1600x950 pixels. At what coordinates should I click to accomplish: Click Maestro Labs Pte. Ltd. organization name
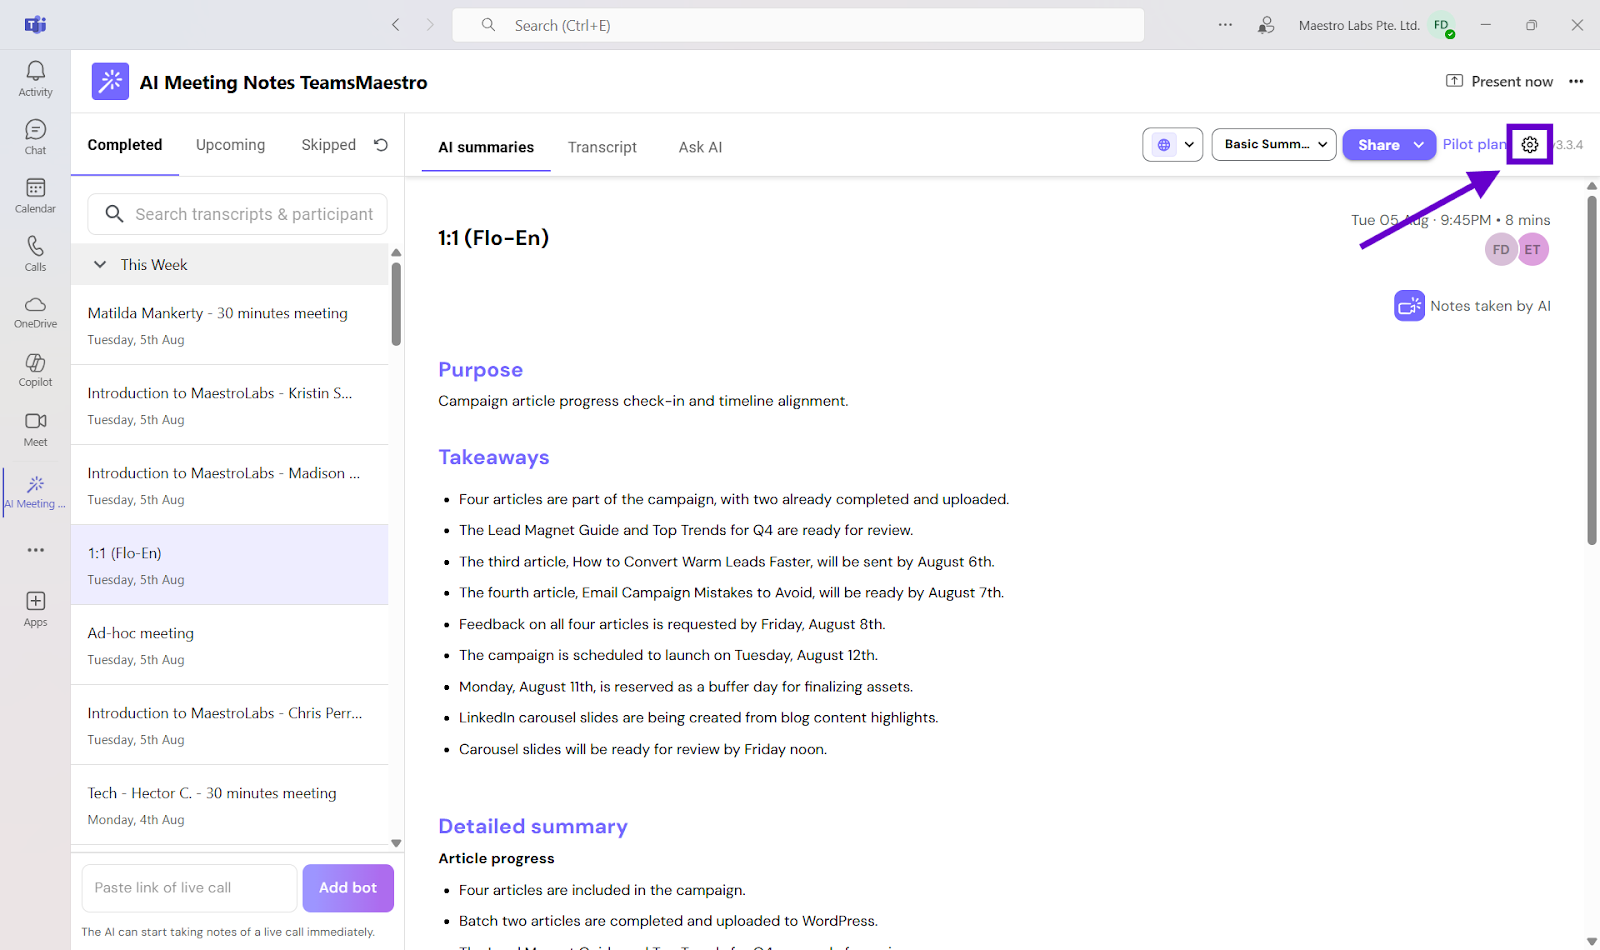point(1359,26)
